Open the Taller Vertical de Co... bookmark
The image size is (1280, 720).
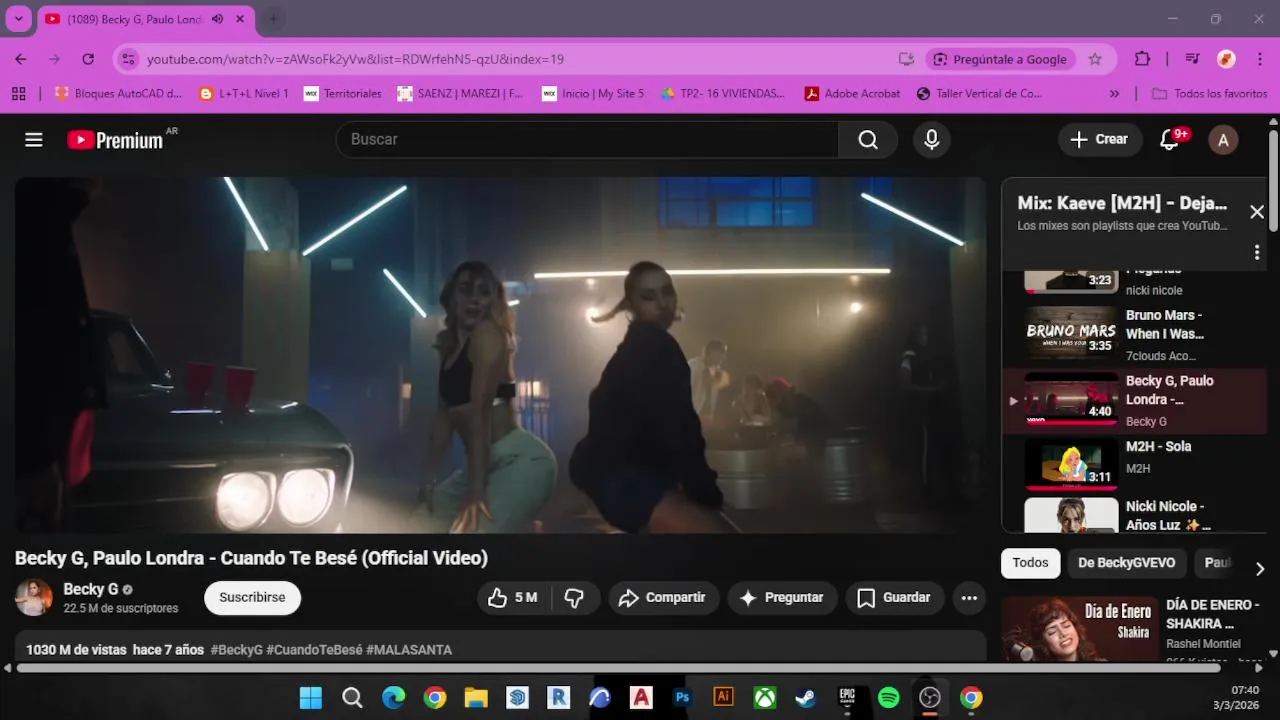pyautogui.click(x=979, y=93)
